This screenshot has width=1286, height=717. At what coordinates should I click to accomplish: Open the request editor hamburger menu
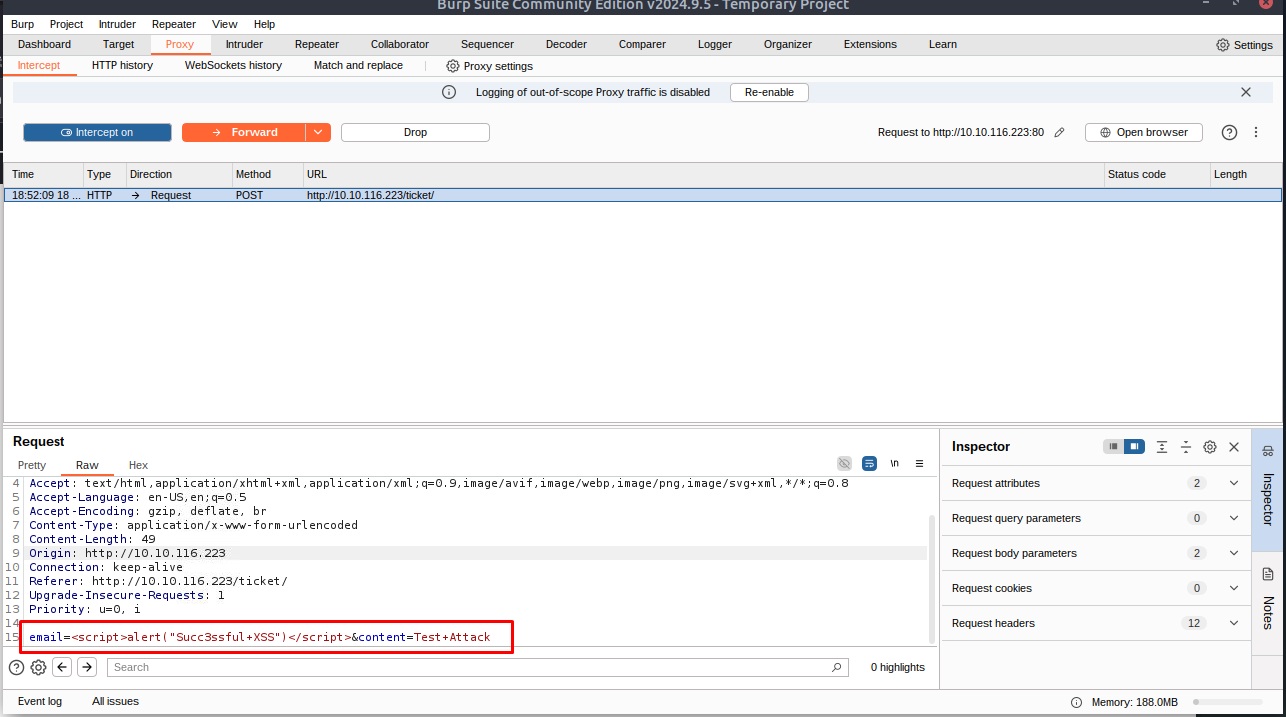tap(920, 464)
